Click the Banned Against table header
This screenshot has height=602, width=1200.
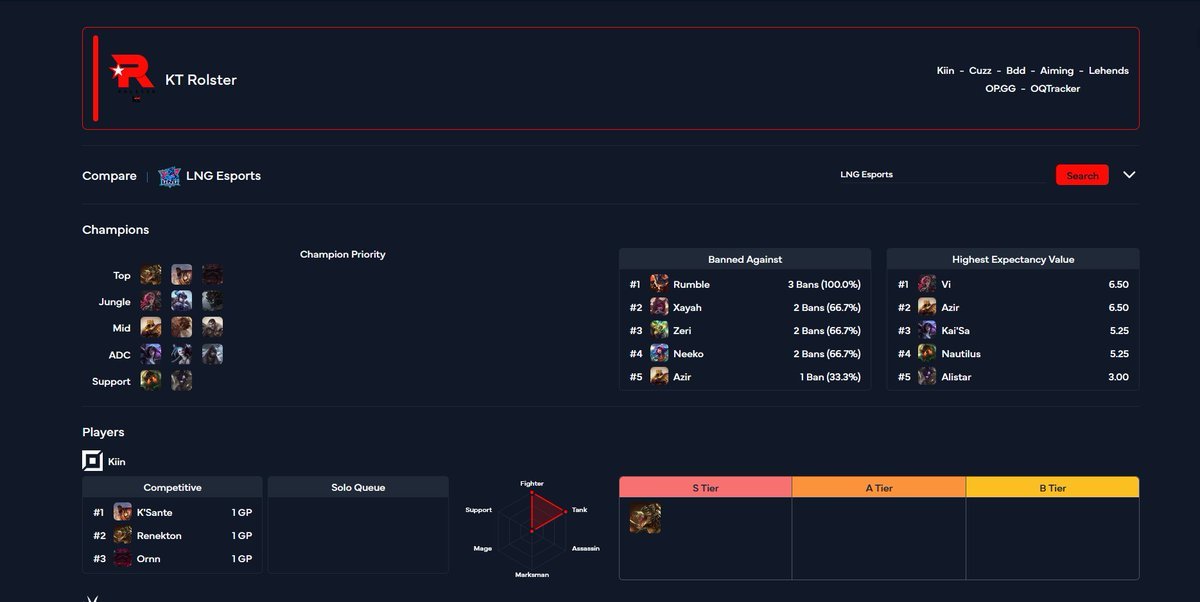[x=745, y=259]
